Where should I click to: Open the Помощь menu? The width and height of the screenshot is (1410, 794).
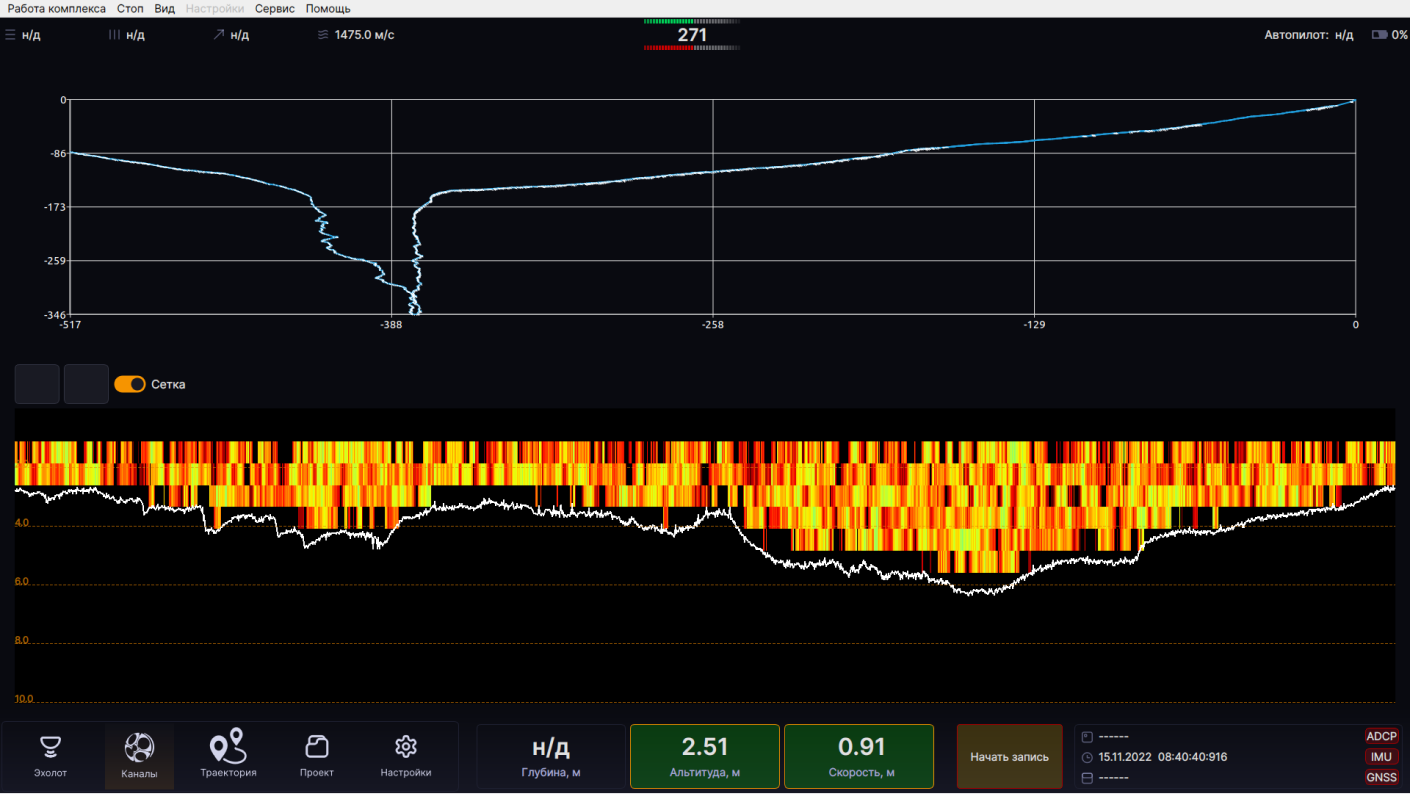click(328, 8)
